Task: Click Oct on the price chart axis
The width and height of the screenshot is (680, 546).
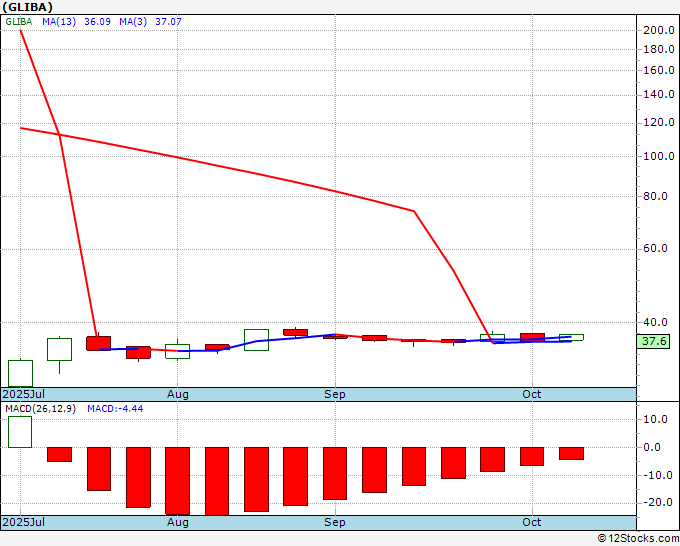Action: click(532, 394)
